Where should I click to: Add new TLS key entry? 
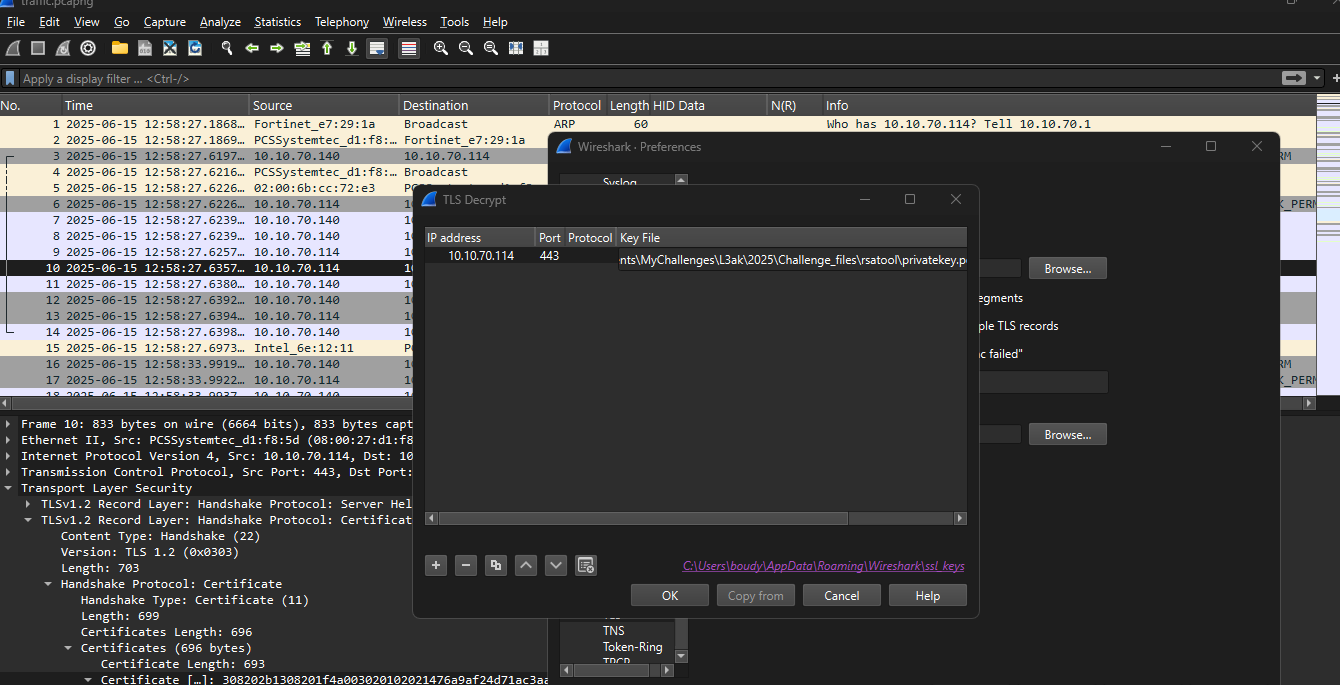click(x=436, y=565)
